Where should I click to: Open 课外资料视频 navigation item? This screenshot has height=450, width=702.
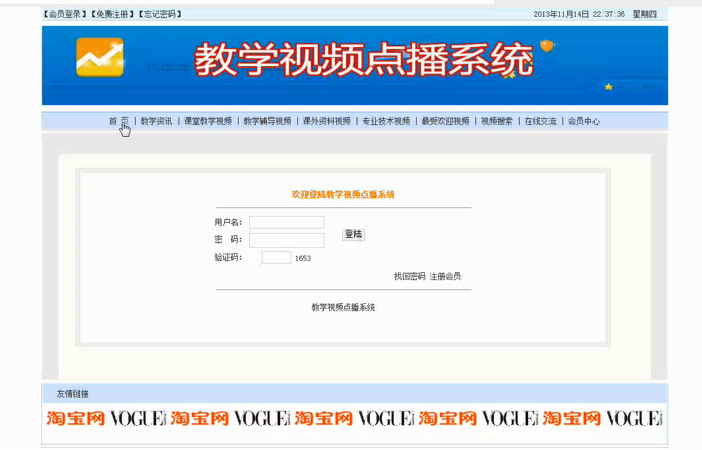pyautogui.click(x=327, y=121)
